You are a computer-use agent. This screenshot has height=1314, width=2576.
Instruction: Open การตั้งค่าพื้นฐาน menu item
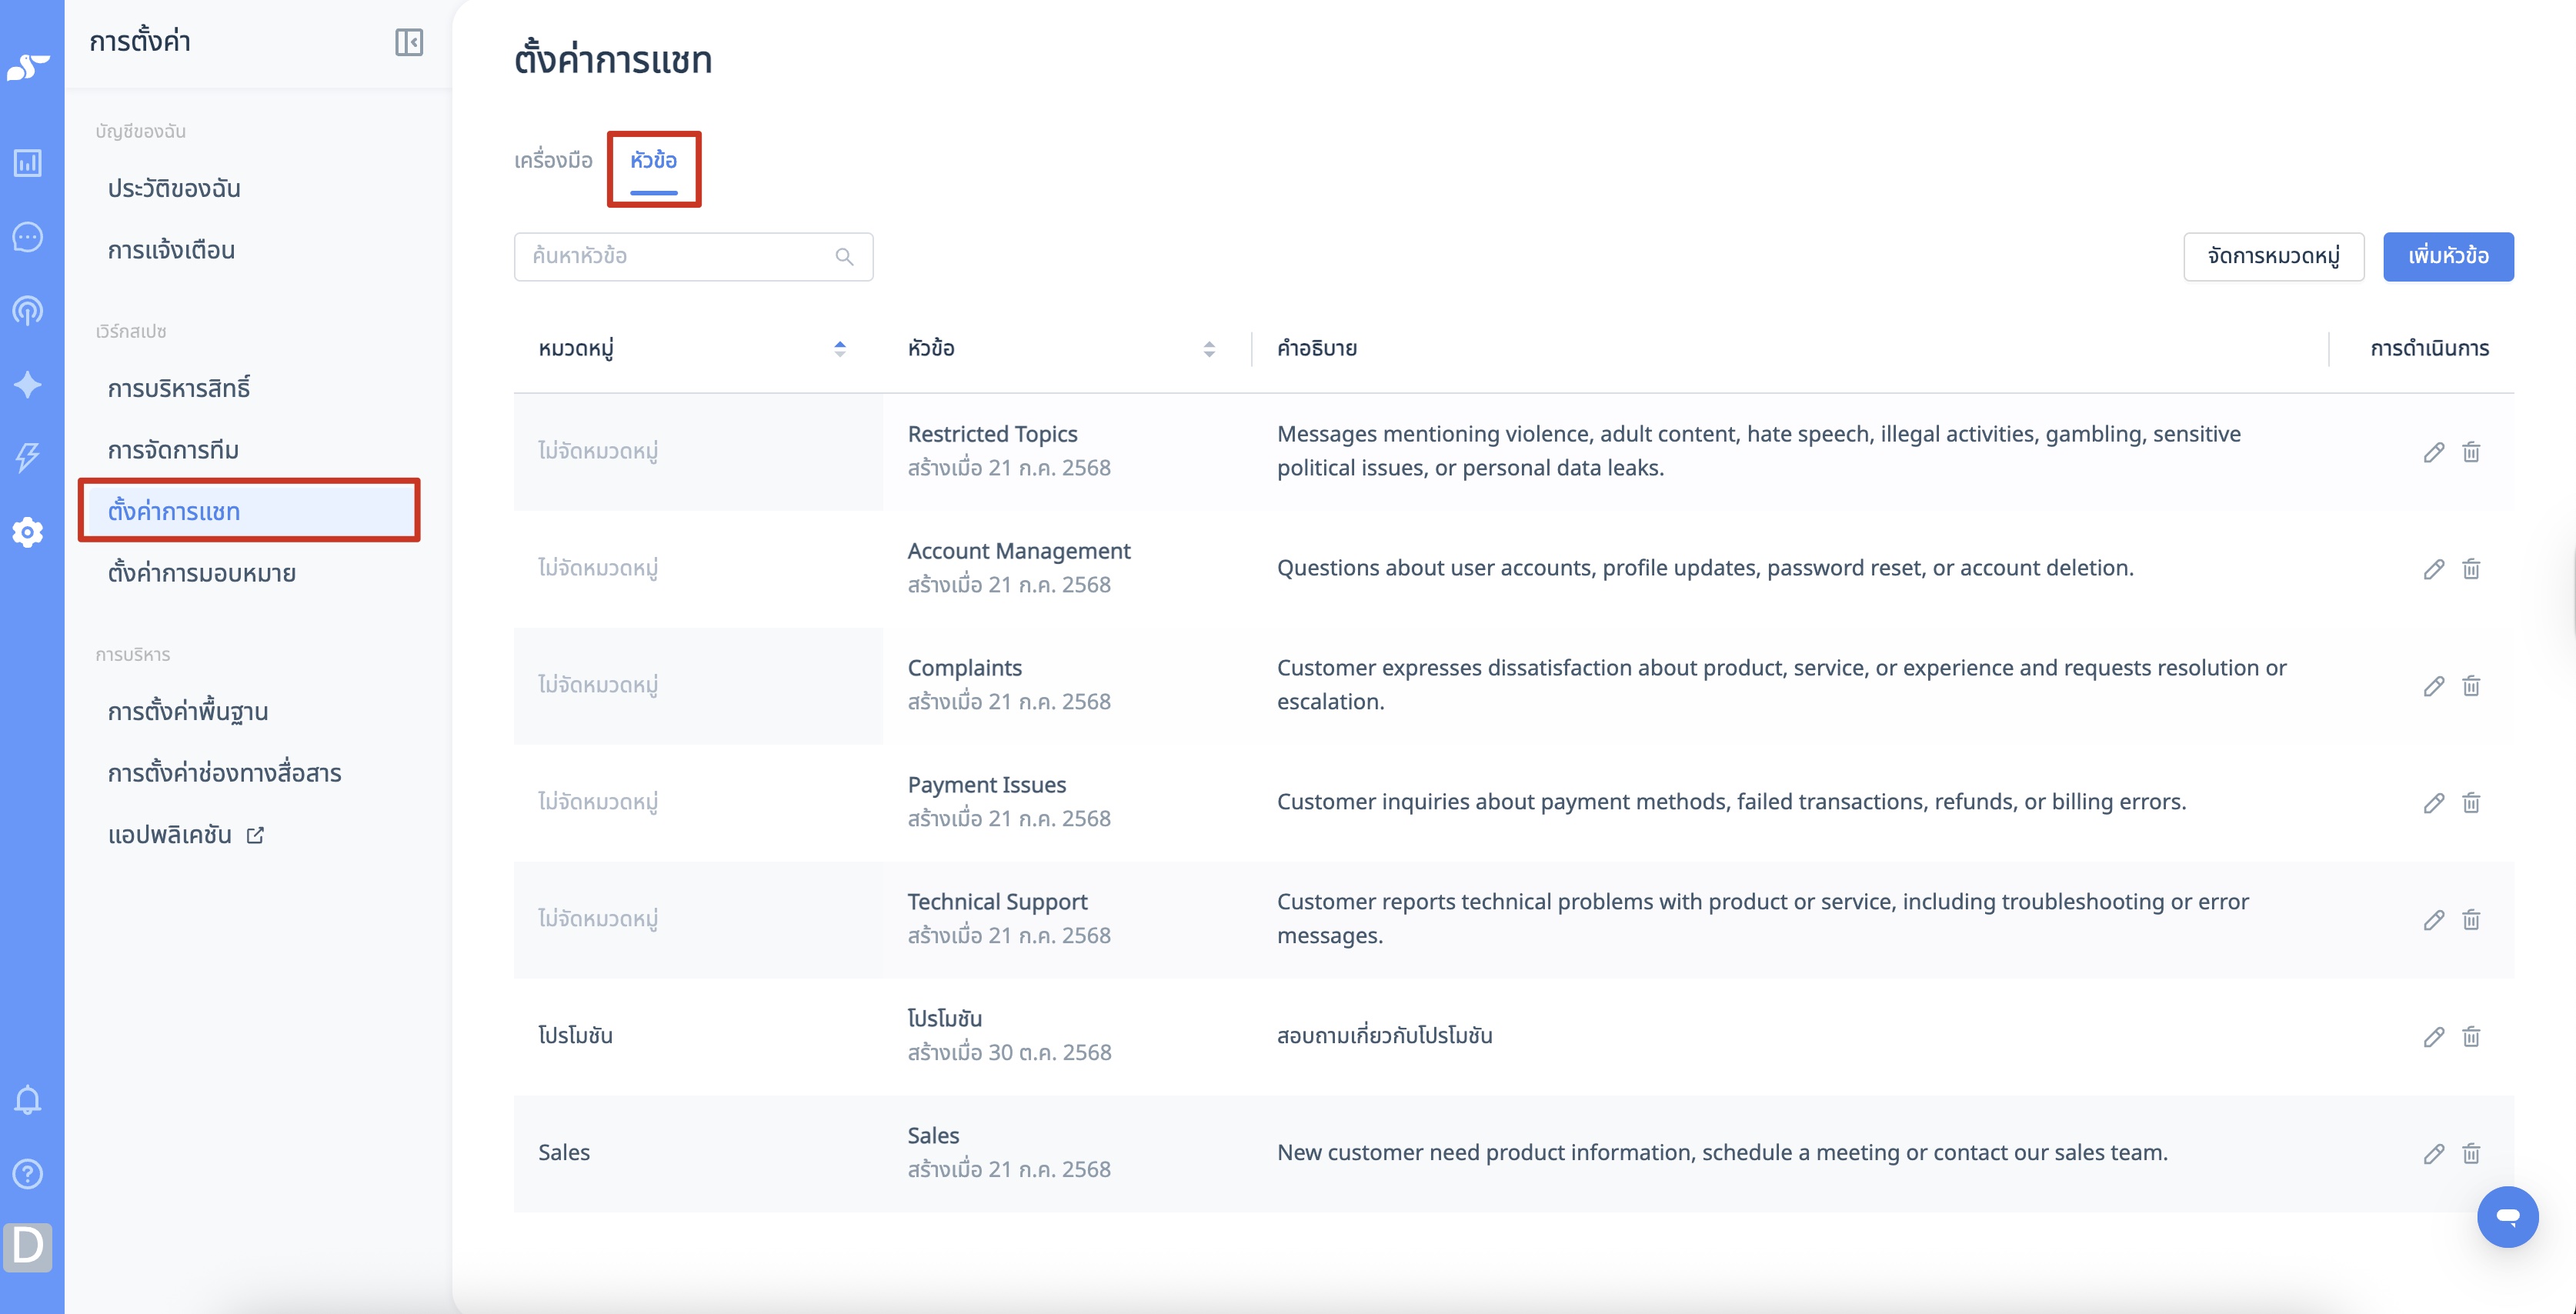point(188,712)
